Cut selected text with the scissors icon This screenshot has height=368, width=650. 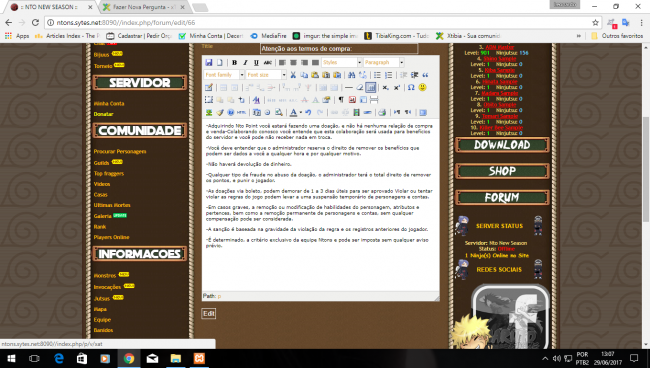click(x=293, y=75)
